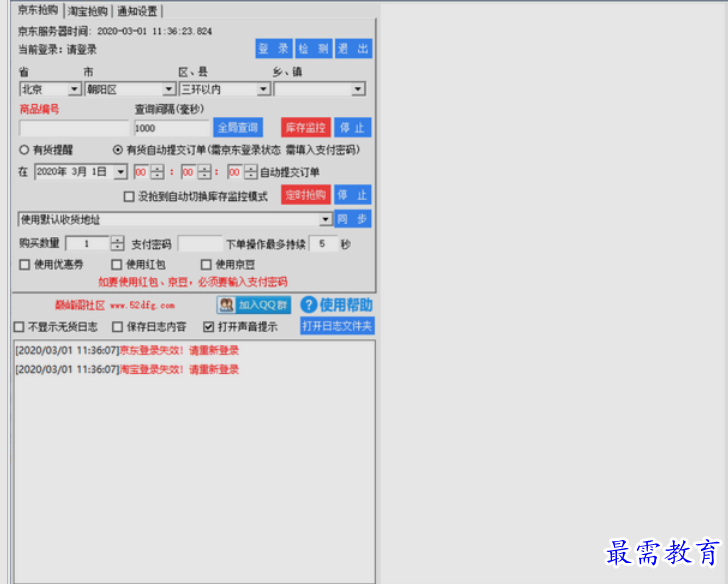Click the red 定时抢购 button

tap(306, 195)
